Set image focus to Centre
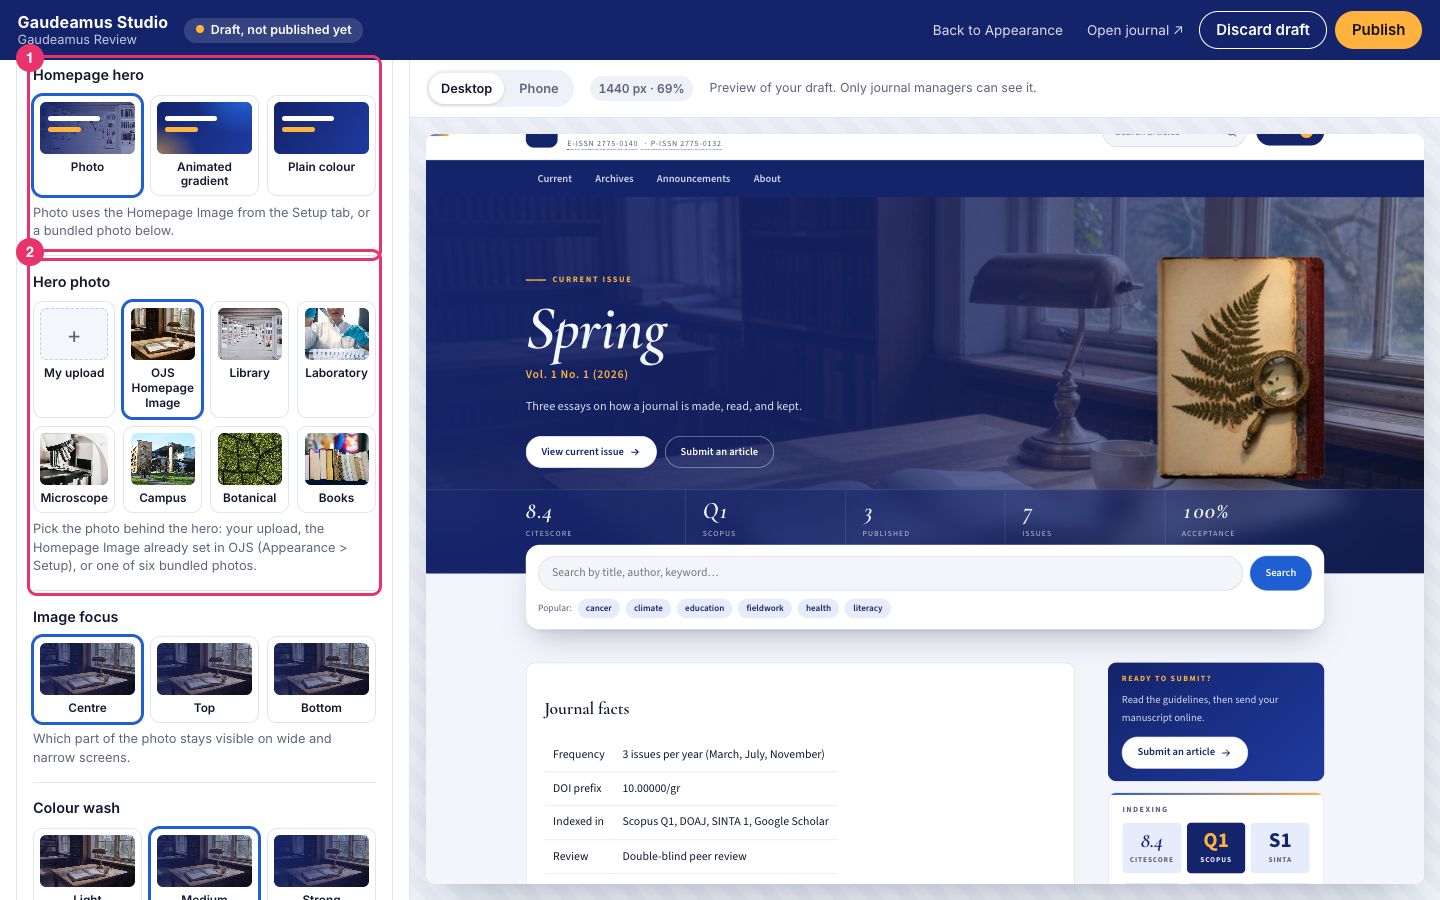 point(87,679)
